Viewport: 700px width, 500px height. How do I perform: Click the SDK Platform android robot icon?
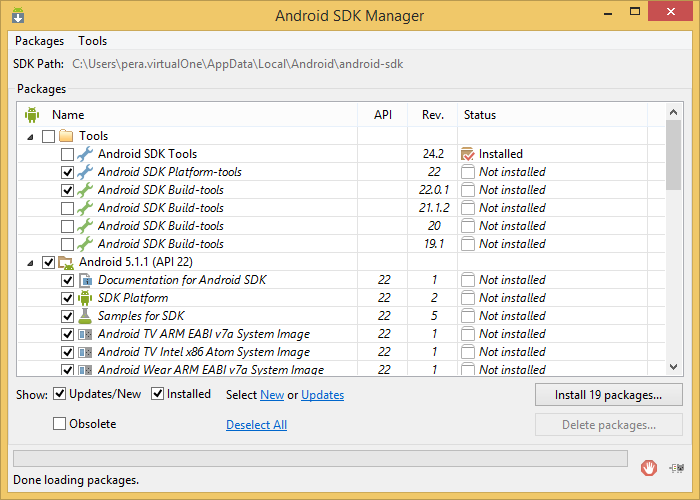click(x=85, y=298)
